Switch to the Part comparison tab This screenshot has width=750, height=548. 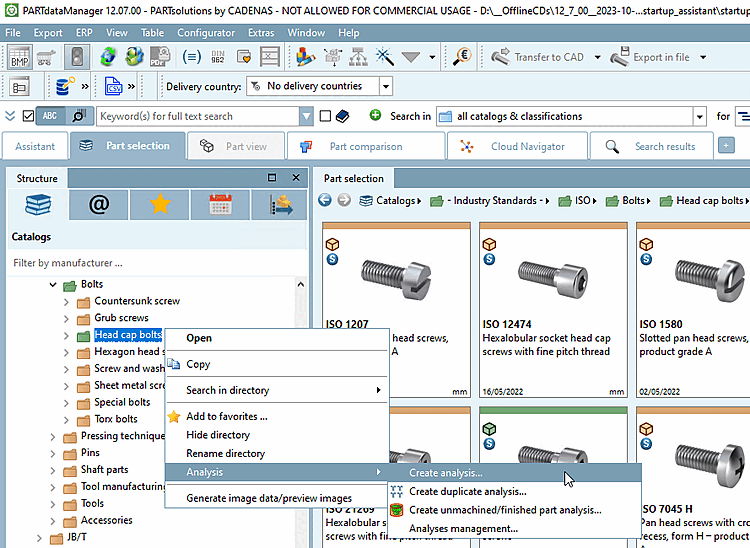pos(366,146)
